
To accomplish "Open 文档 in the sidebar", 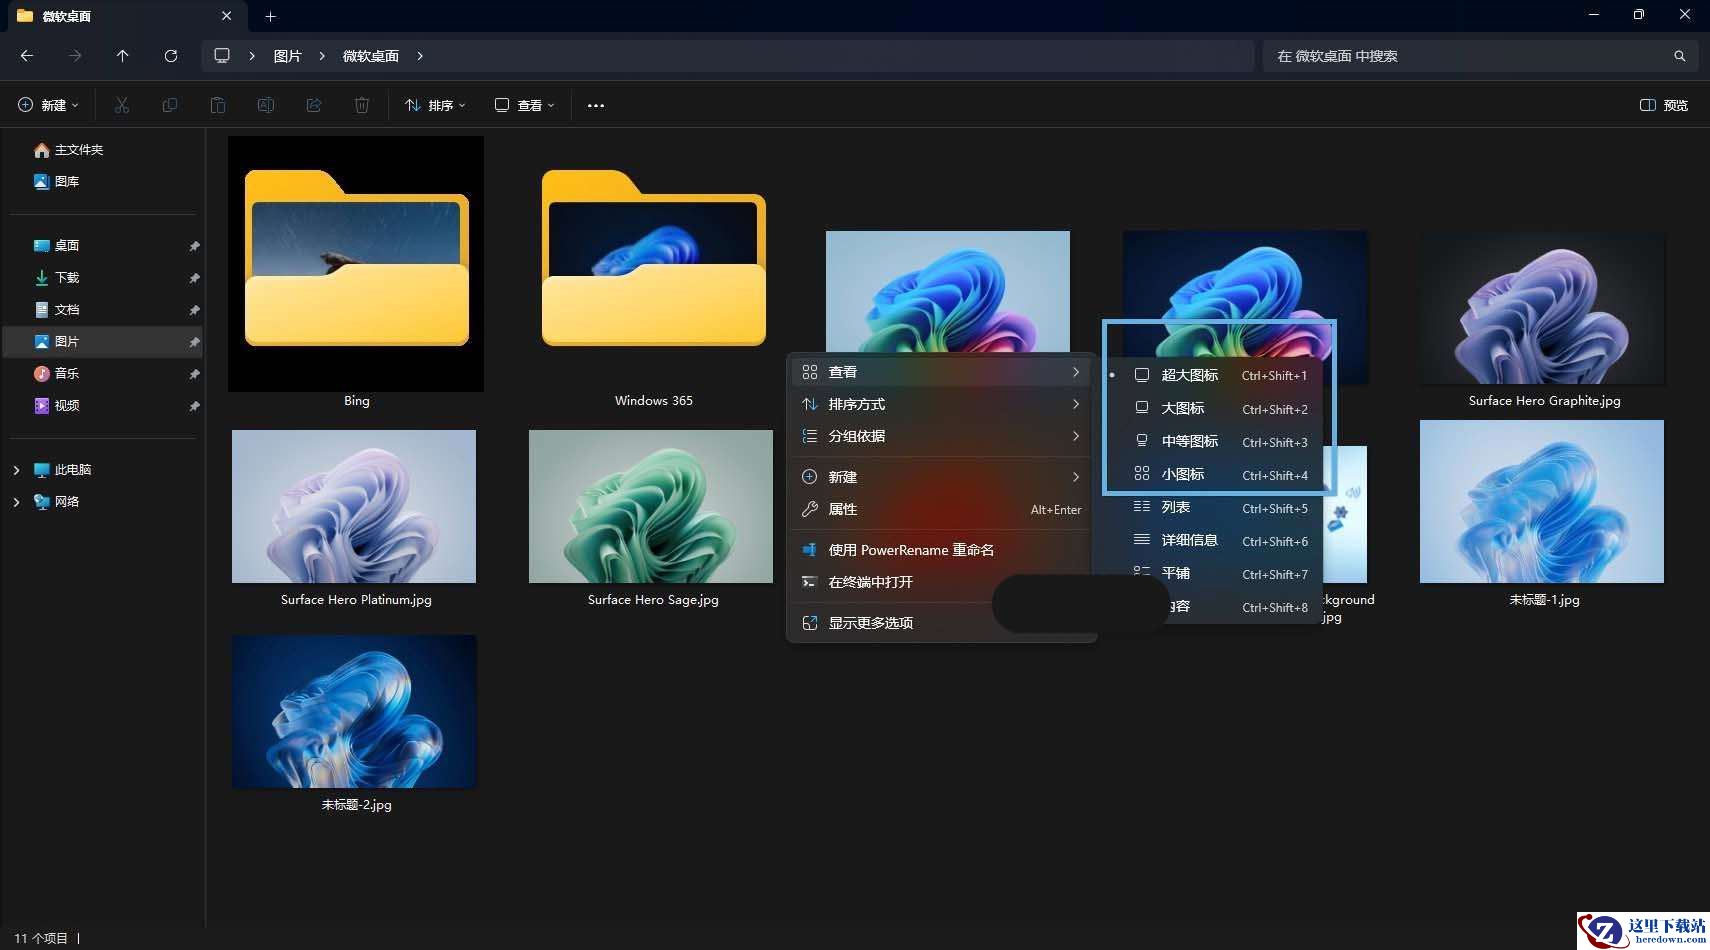I will point(57,310).
